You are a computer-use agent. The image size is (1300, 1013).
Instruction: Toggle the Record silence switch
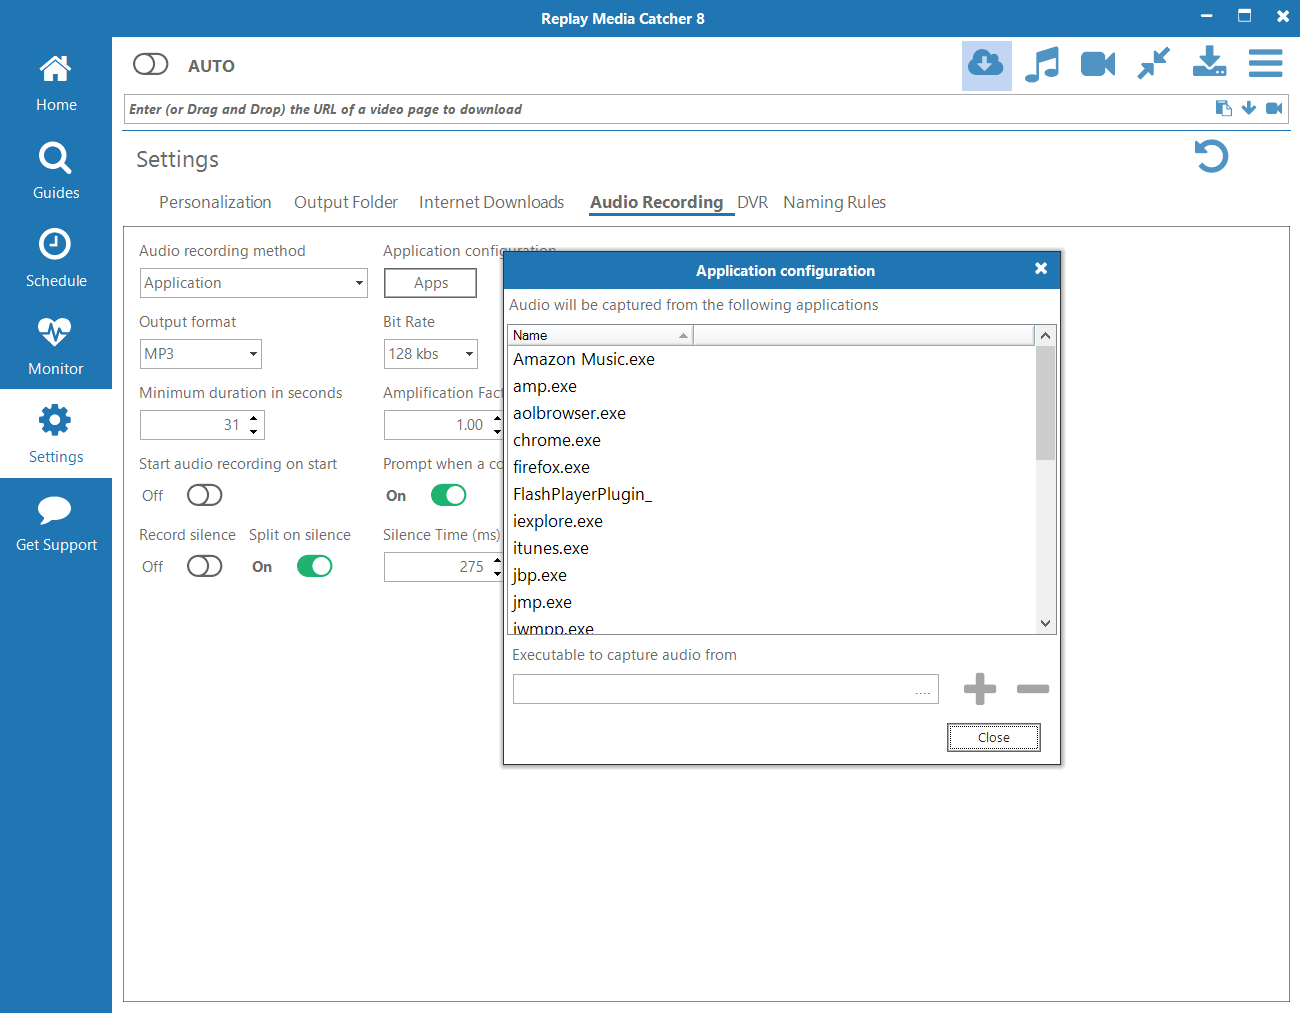tap(204, 566)
